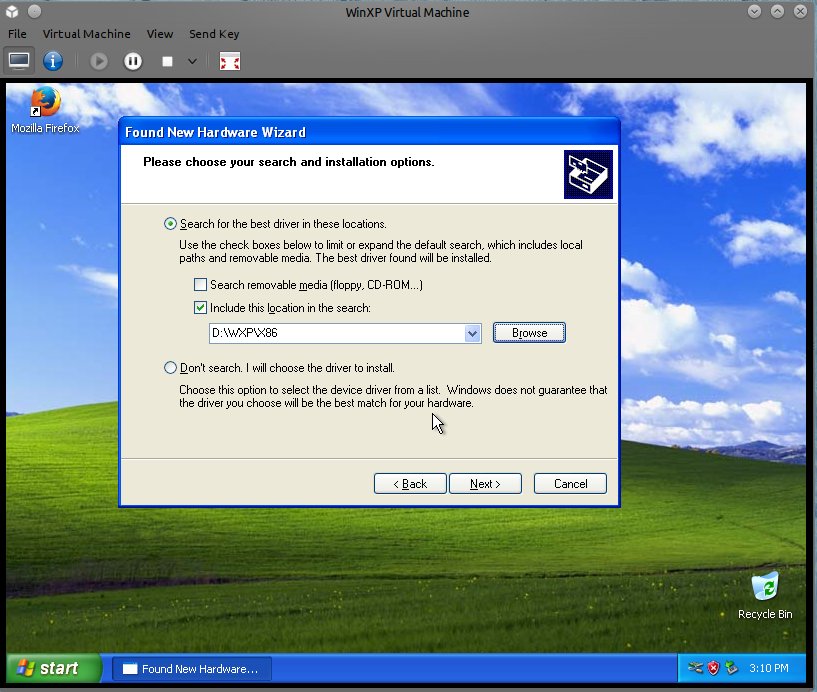Click the red security shield tray icon

(713, 668)
